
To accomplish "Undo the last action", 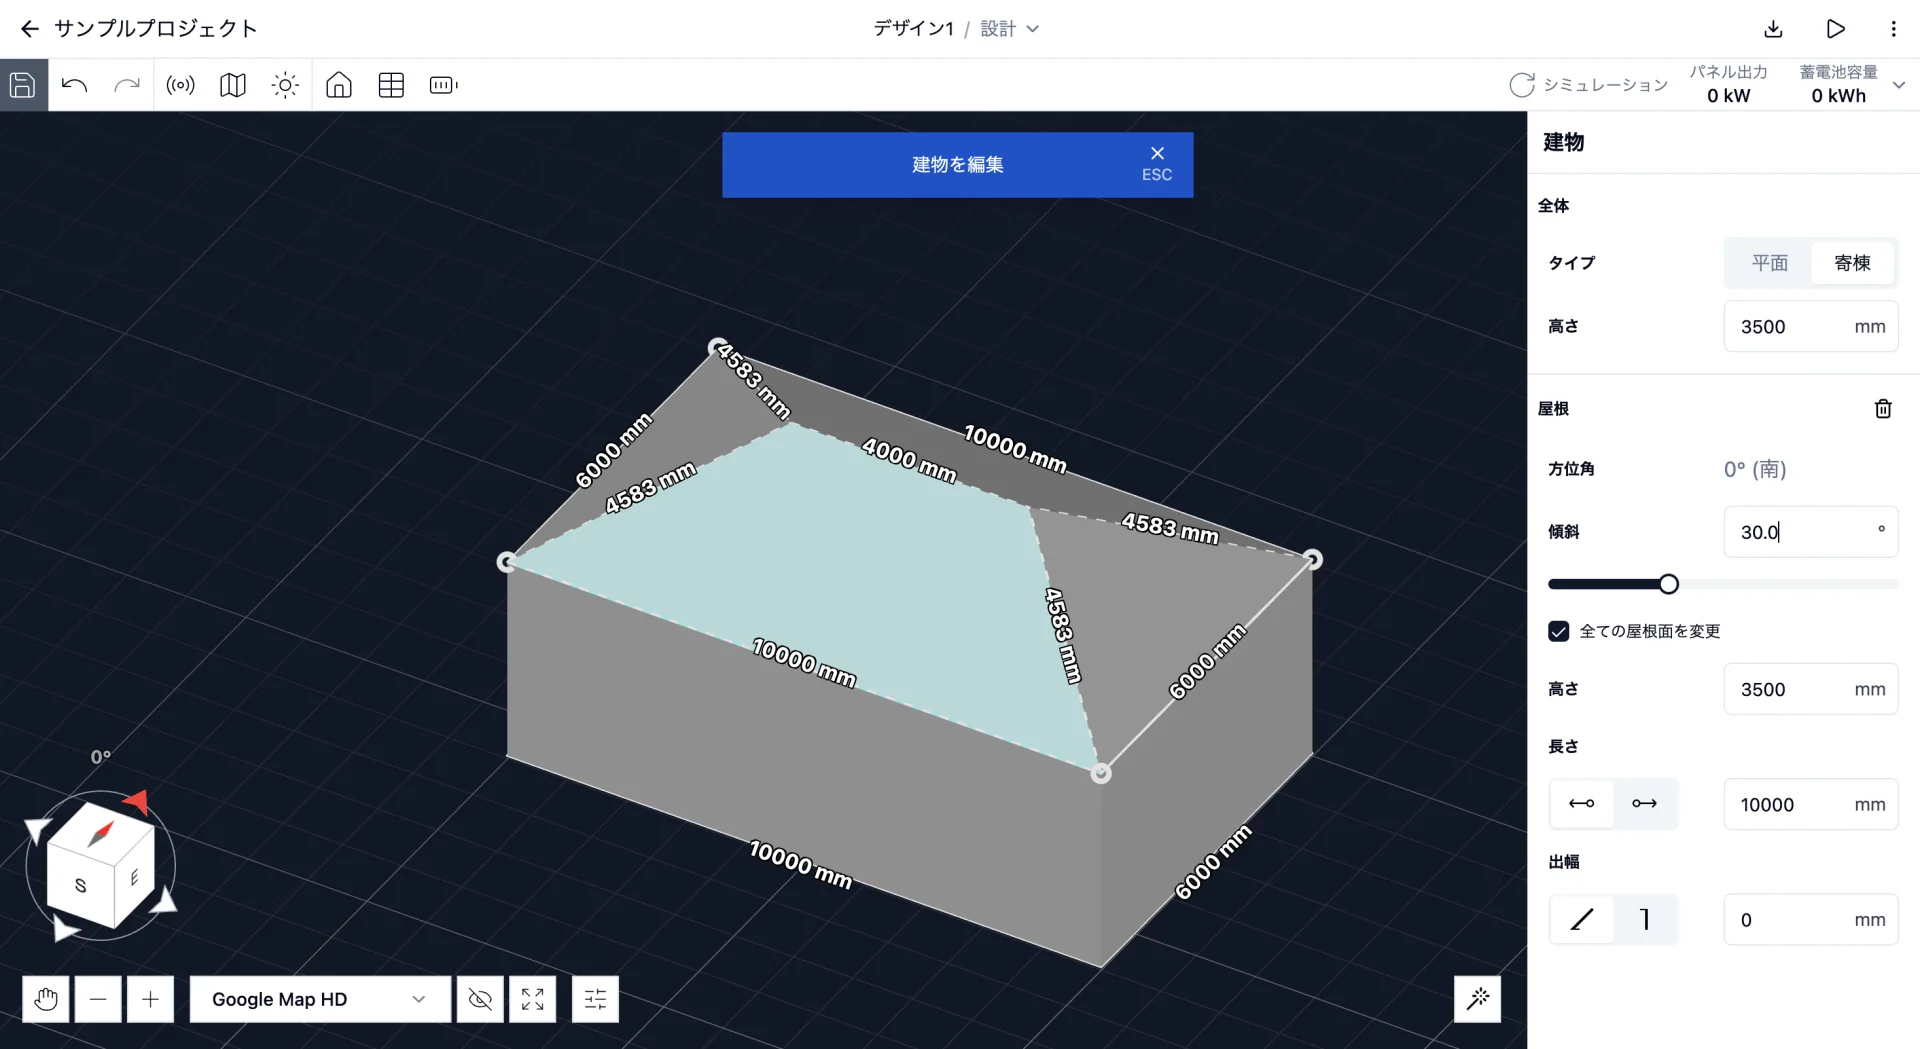I will click(75, 85).
